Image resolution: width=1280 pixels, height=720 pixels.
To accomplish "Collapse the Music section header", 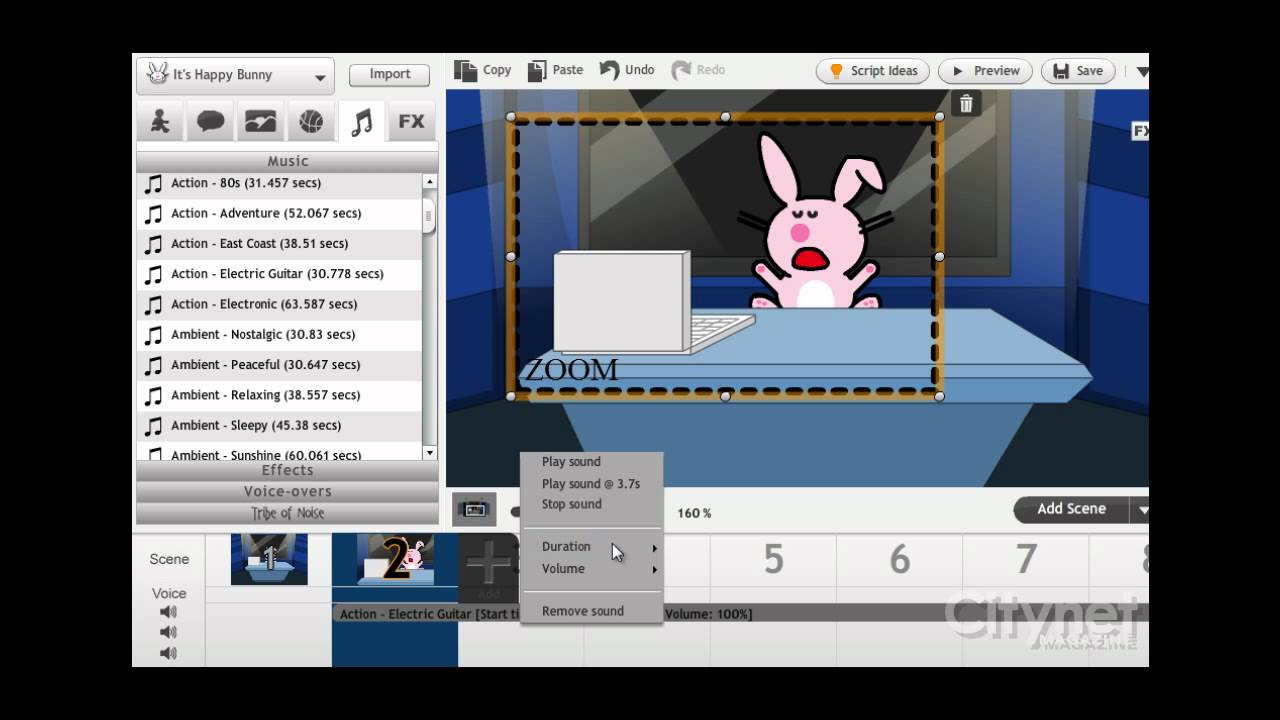I will point(287,161).
